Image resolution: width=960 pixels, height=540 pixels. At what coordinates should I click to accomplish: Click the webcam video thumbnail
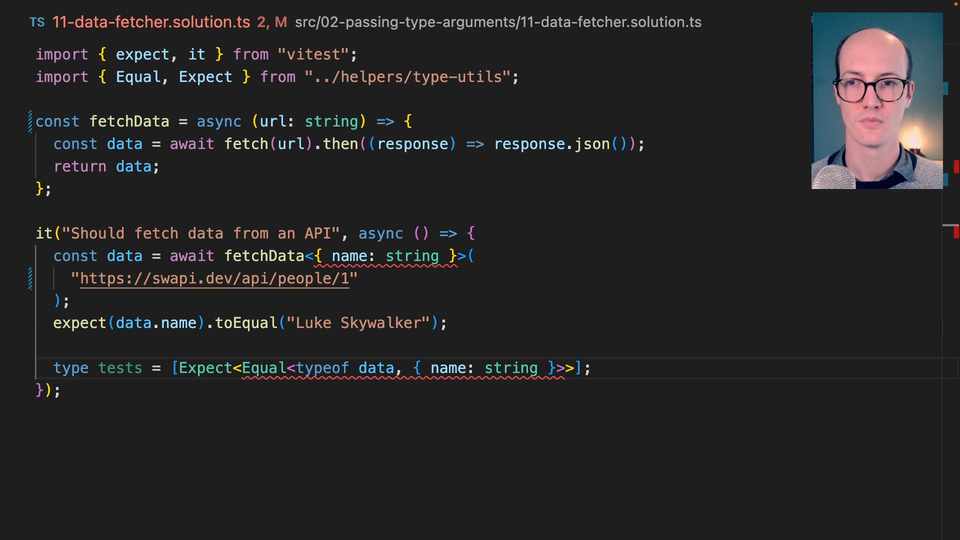click(877, 100)
